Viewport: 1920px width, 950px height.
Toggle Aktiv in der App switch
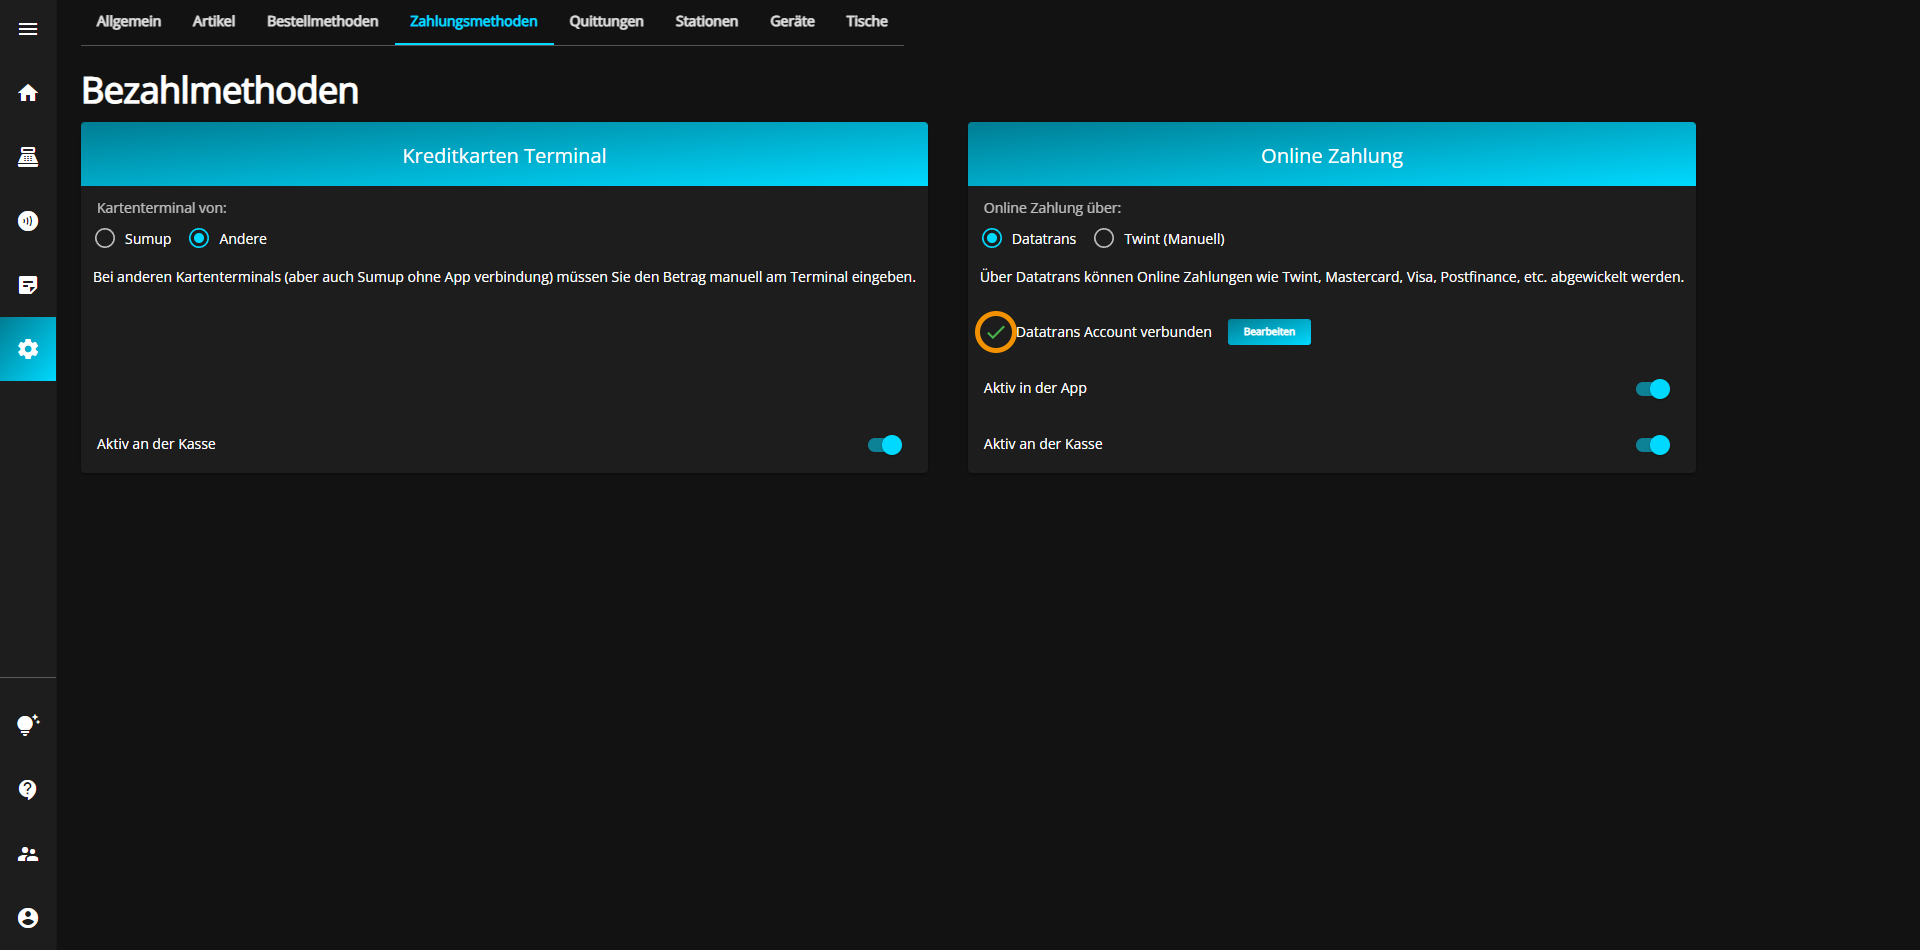[1653, 389]
